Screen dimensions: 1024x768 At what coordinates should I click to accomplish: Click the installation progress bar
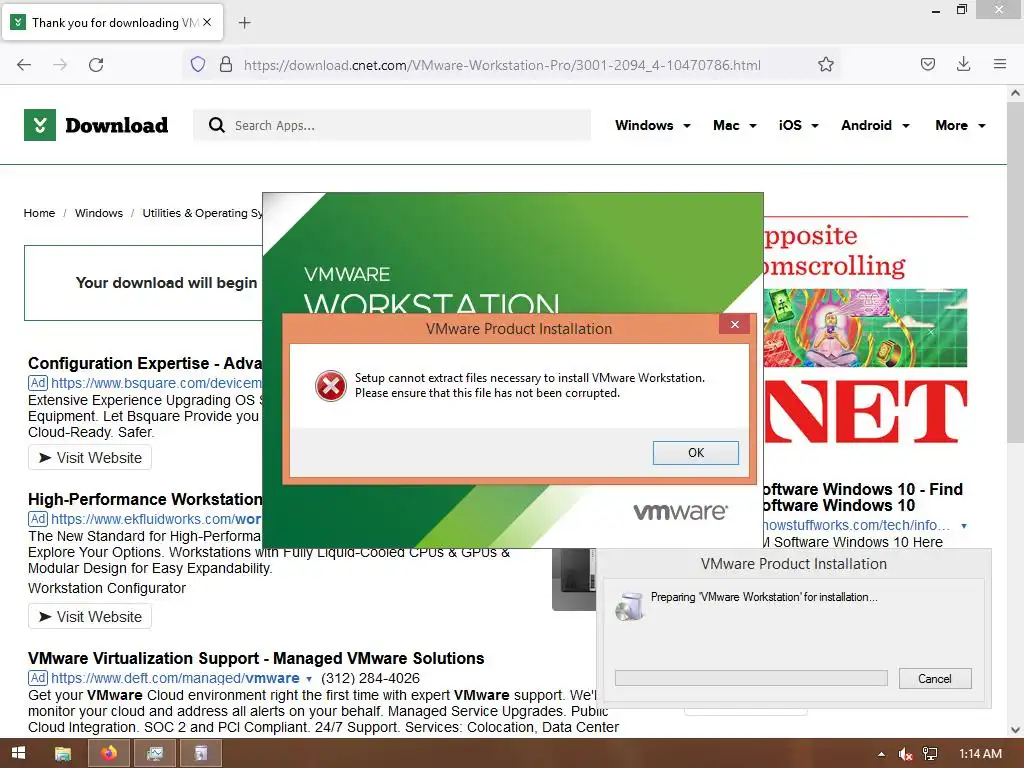pos(751,678)
